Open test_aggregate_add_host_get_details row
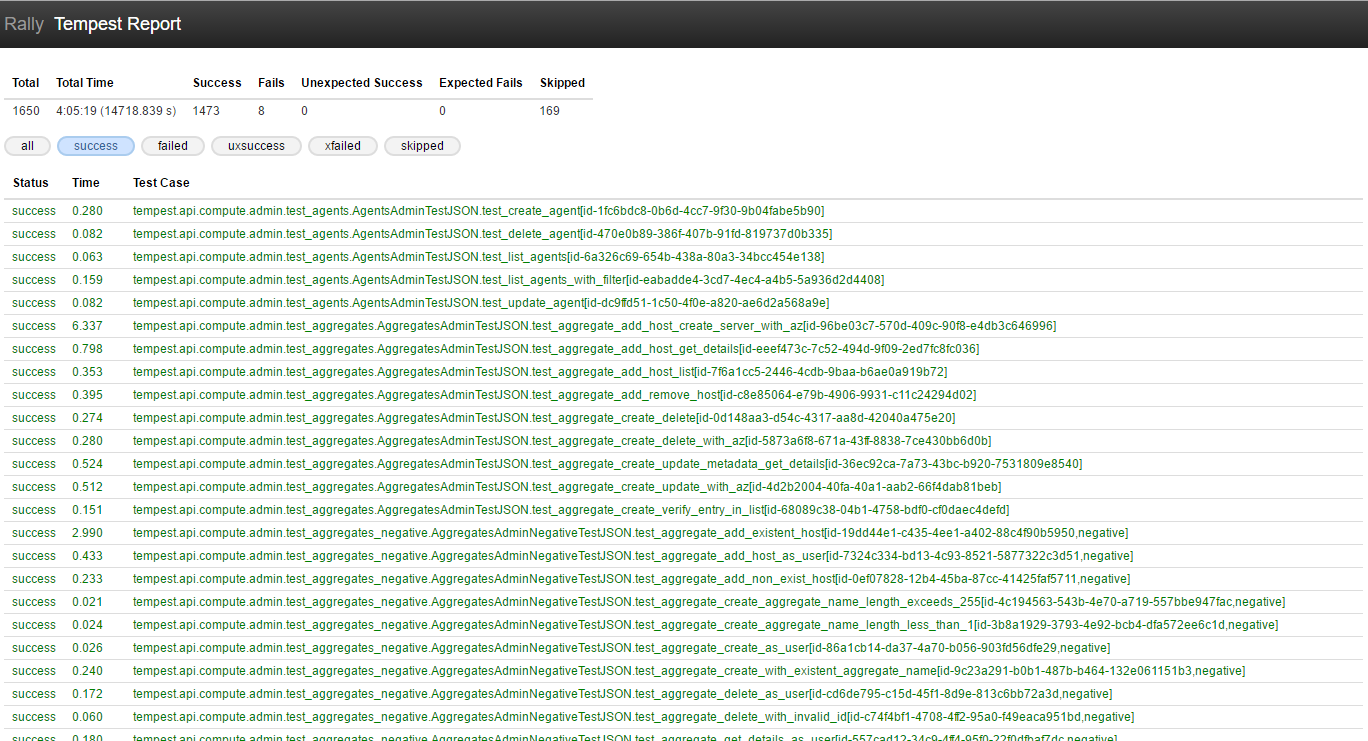 (x=683, y=349)
